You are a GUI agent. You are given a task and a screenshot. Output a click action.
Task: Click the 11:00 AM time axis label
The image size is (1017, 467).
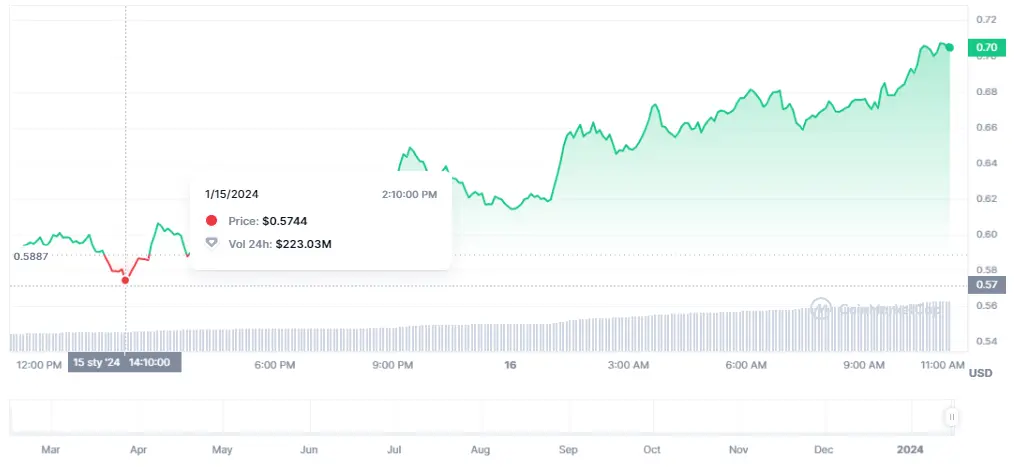pos(942,365)
